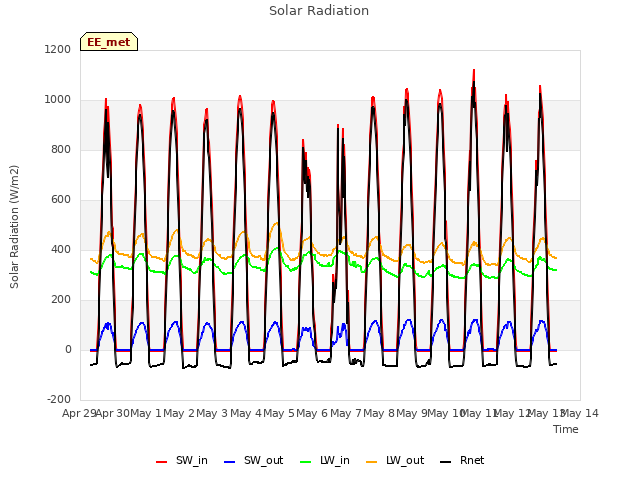Click the -200 y-axis tick label
640x480 pixels.
(59, 399)
